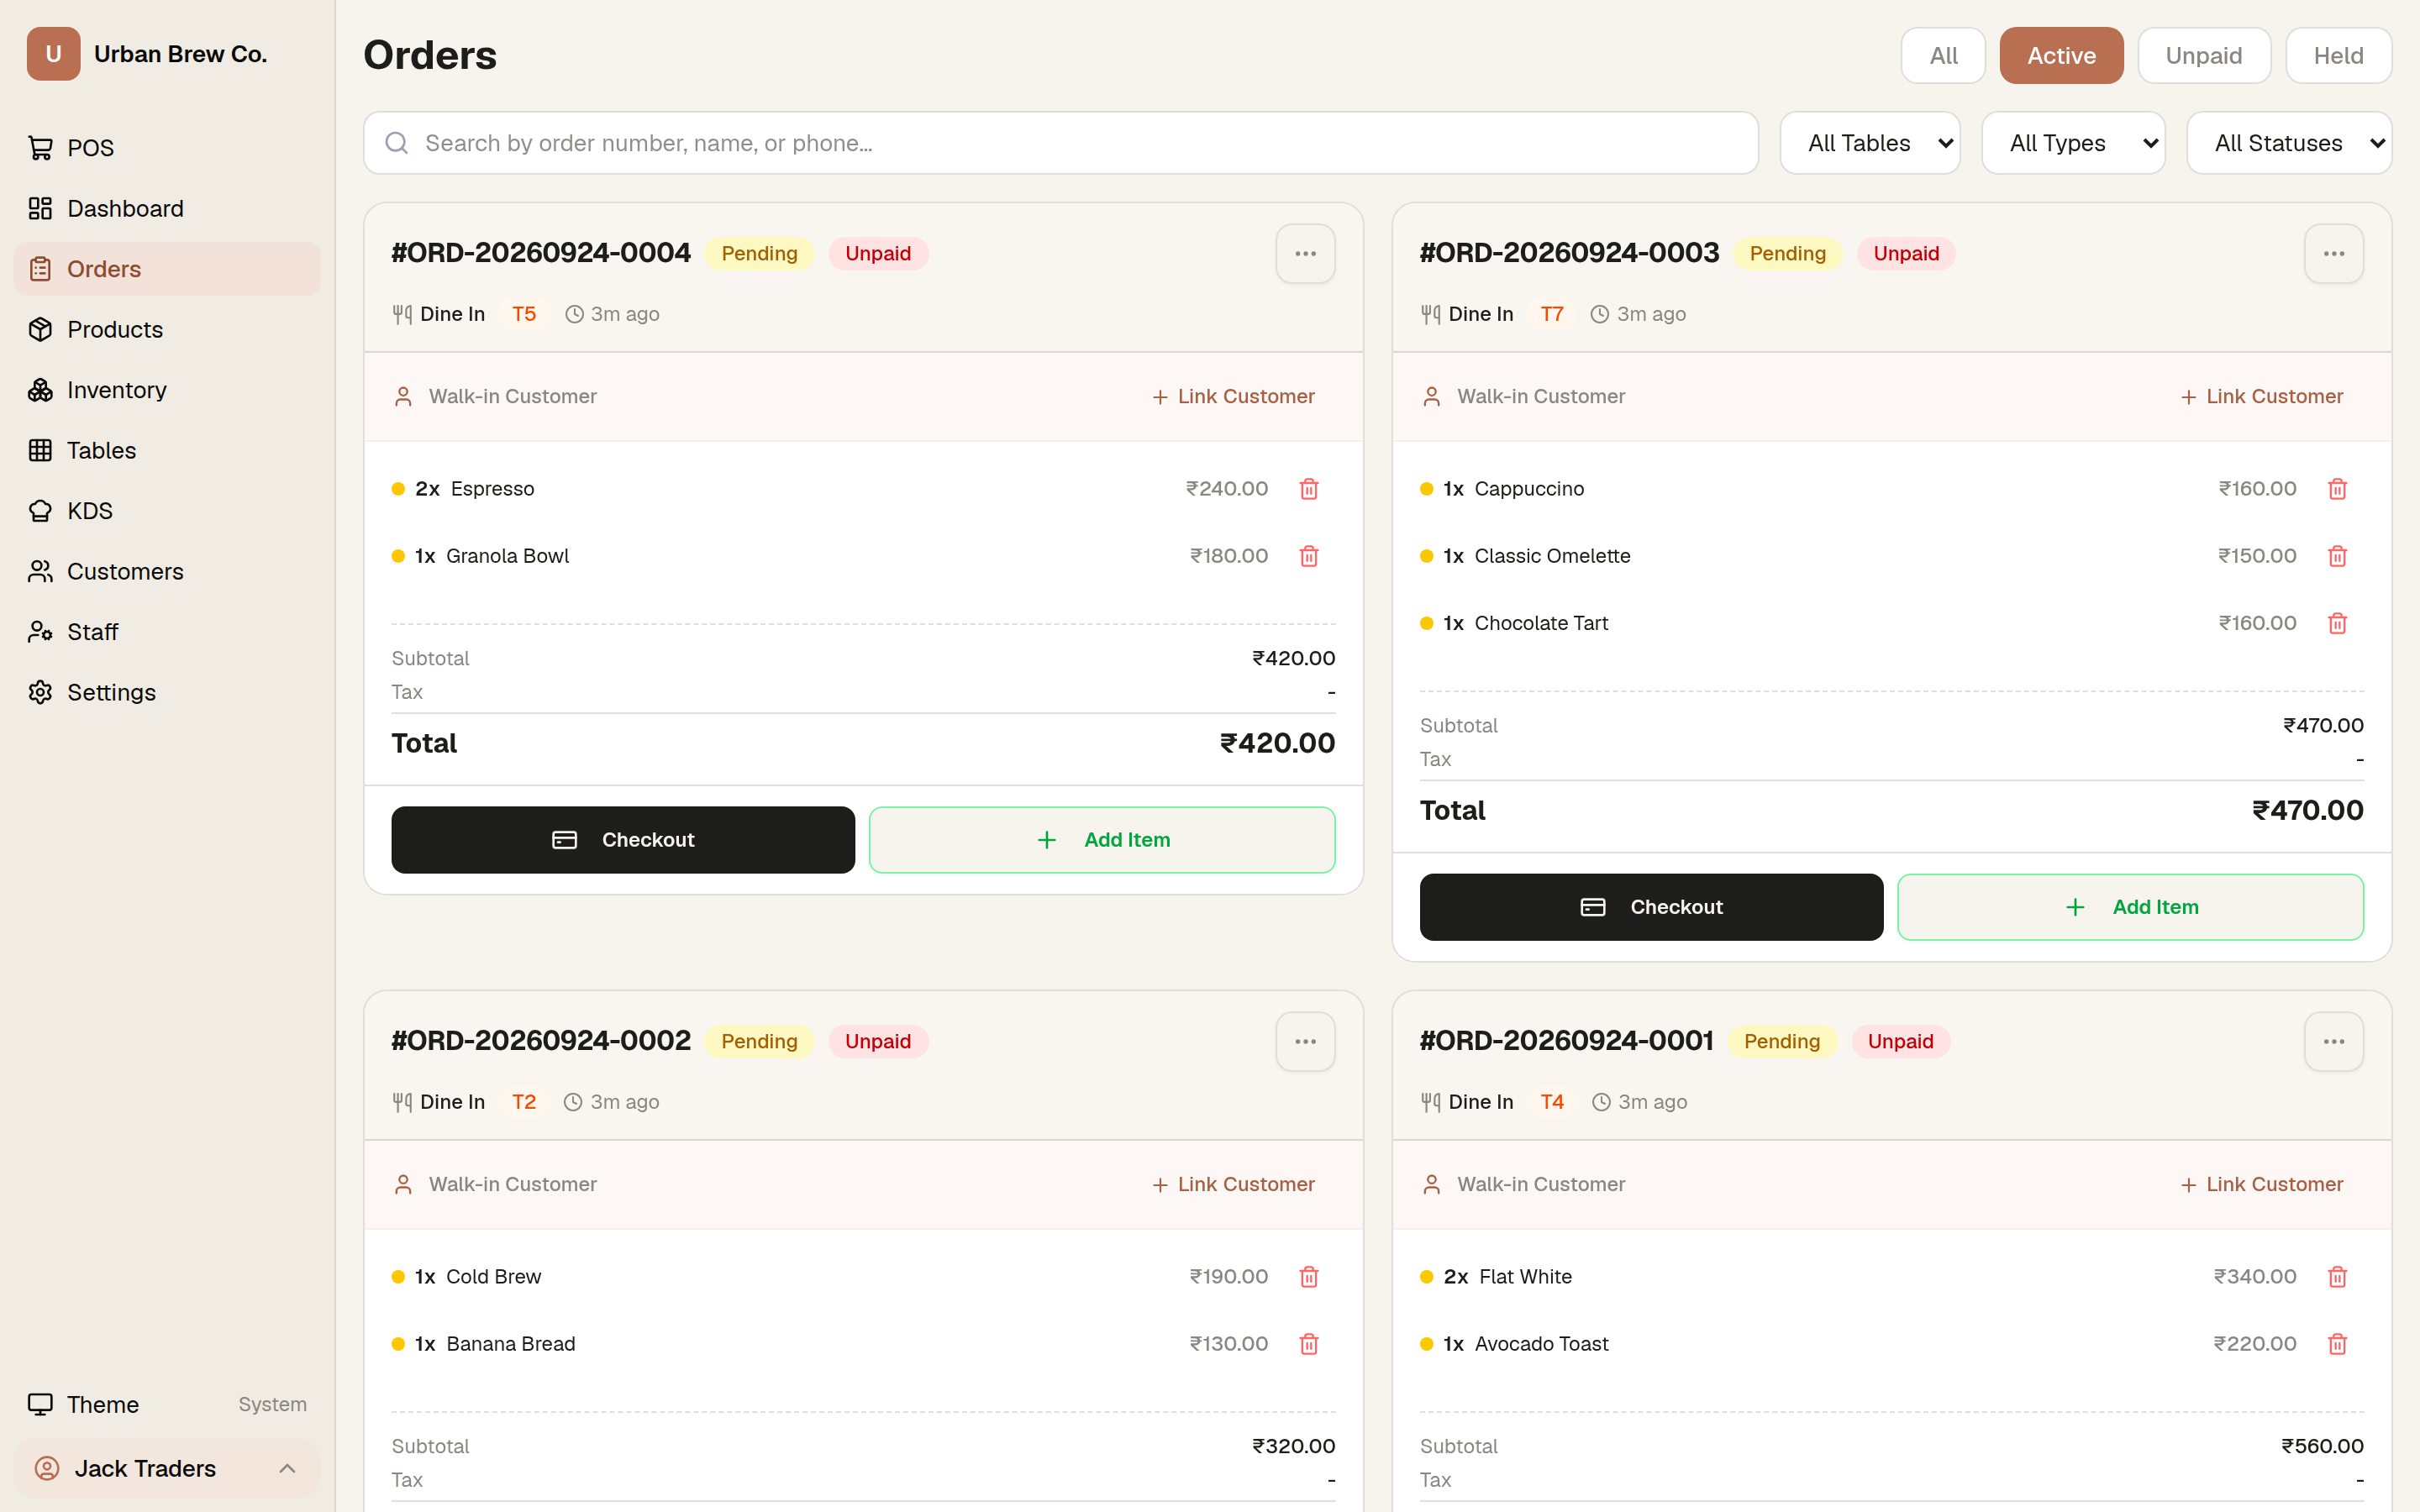Open more options for order ORD-20260924-0001
The height and width of the screenshot is (1512, 2420).
[2334, 1042]
